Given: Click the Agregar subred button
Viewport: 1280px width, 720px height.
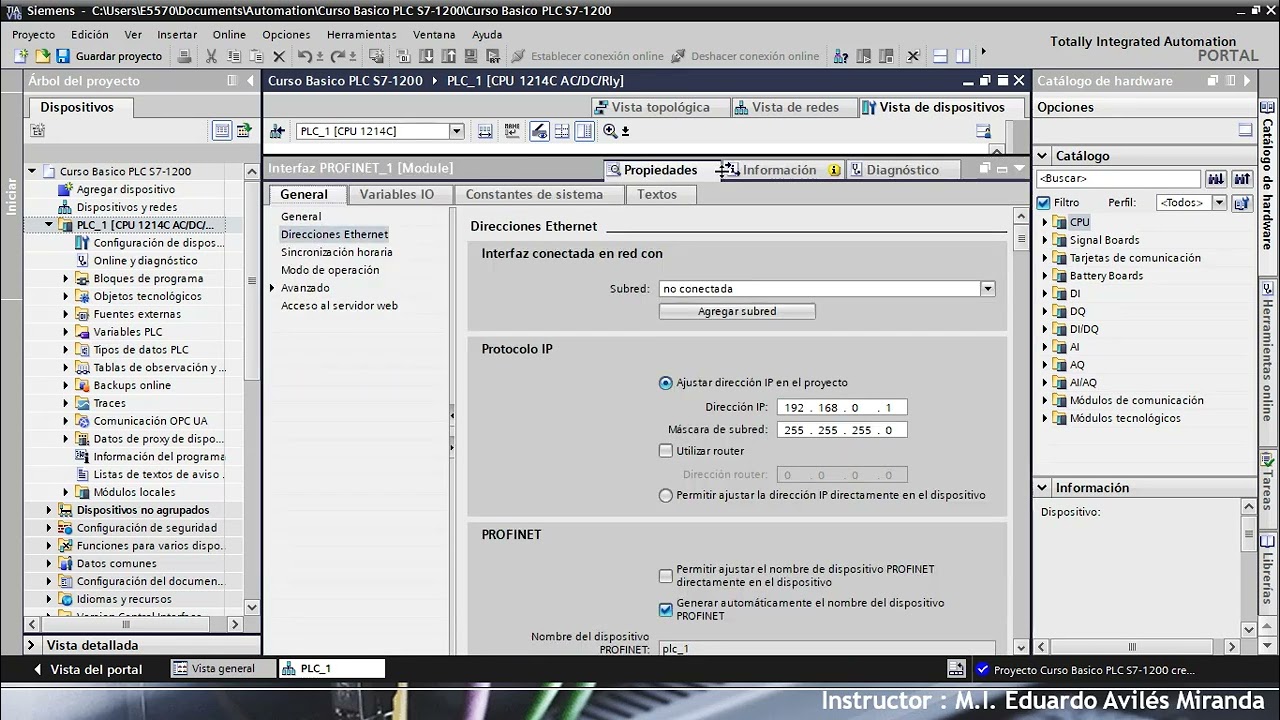Looking at the screenshot, I should click(x=737, y=312).
